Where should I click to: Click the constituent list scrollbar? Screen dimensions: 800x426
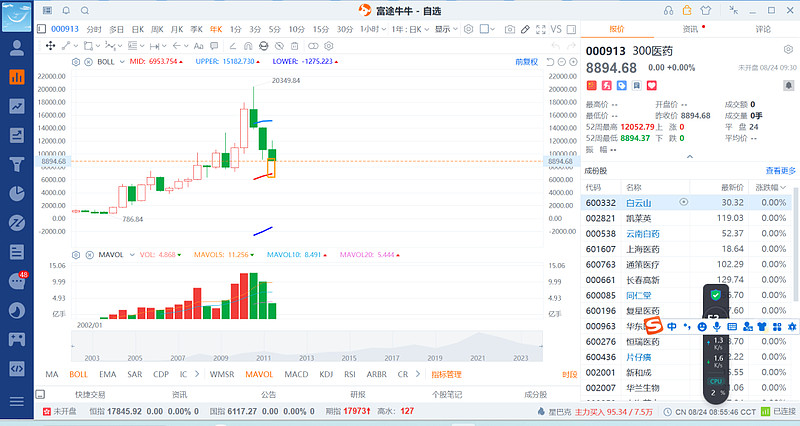pyautogui.click(x=796, y=245)
